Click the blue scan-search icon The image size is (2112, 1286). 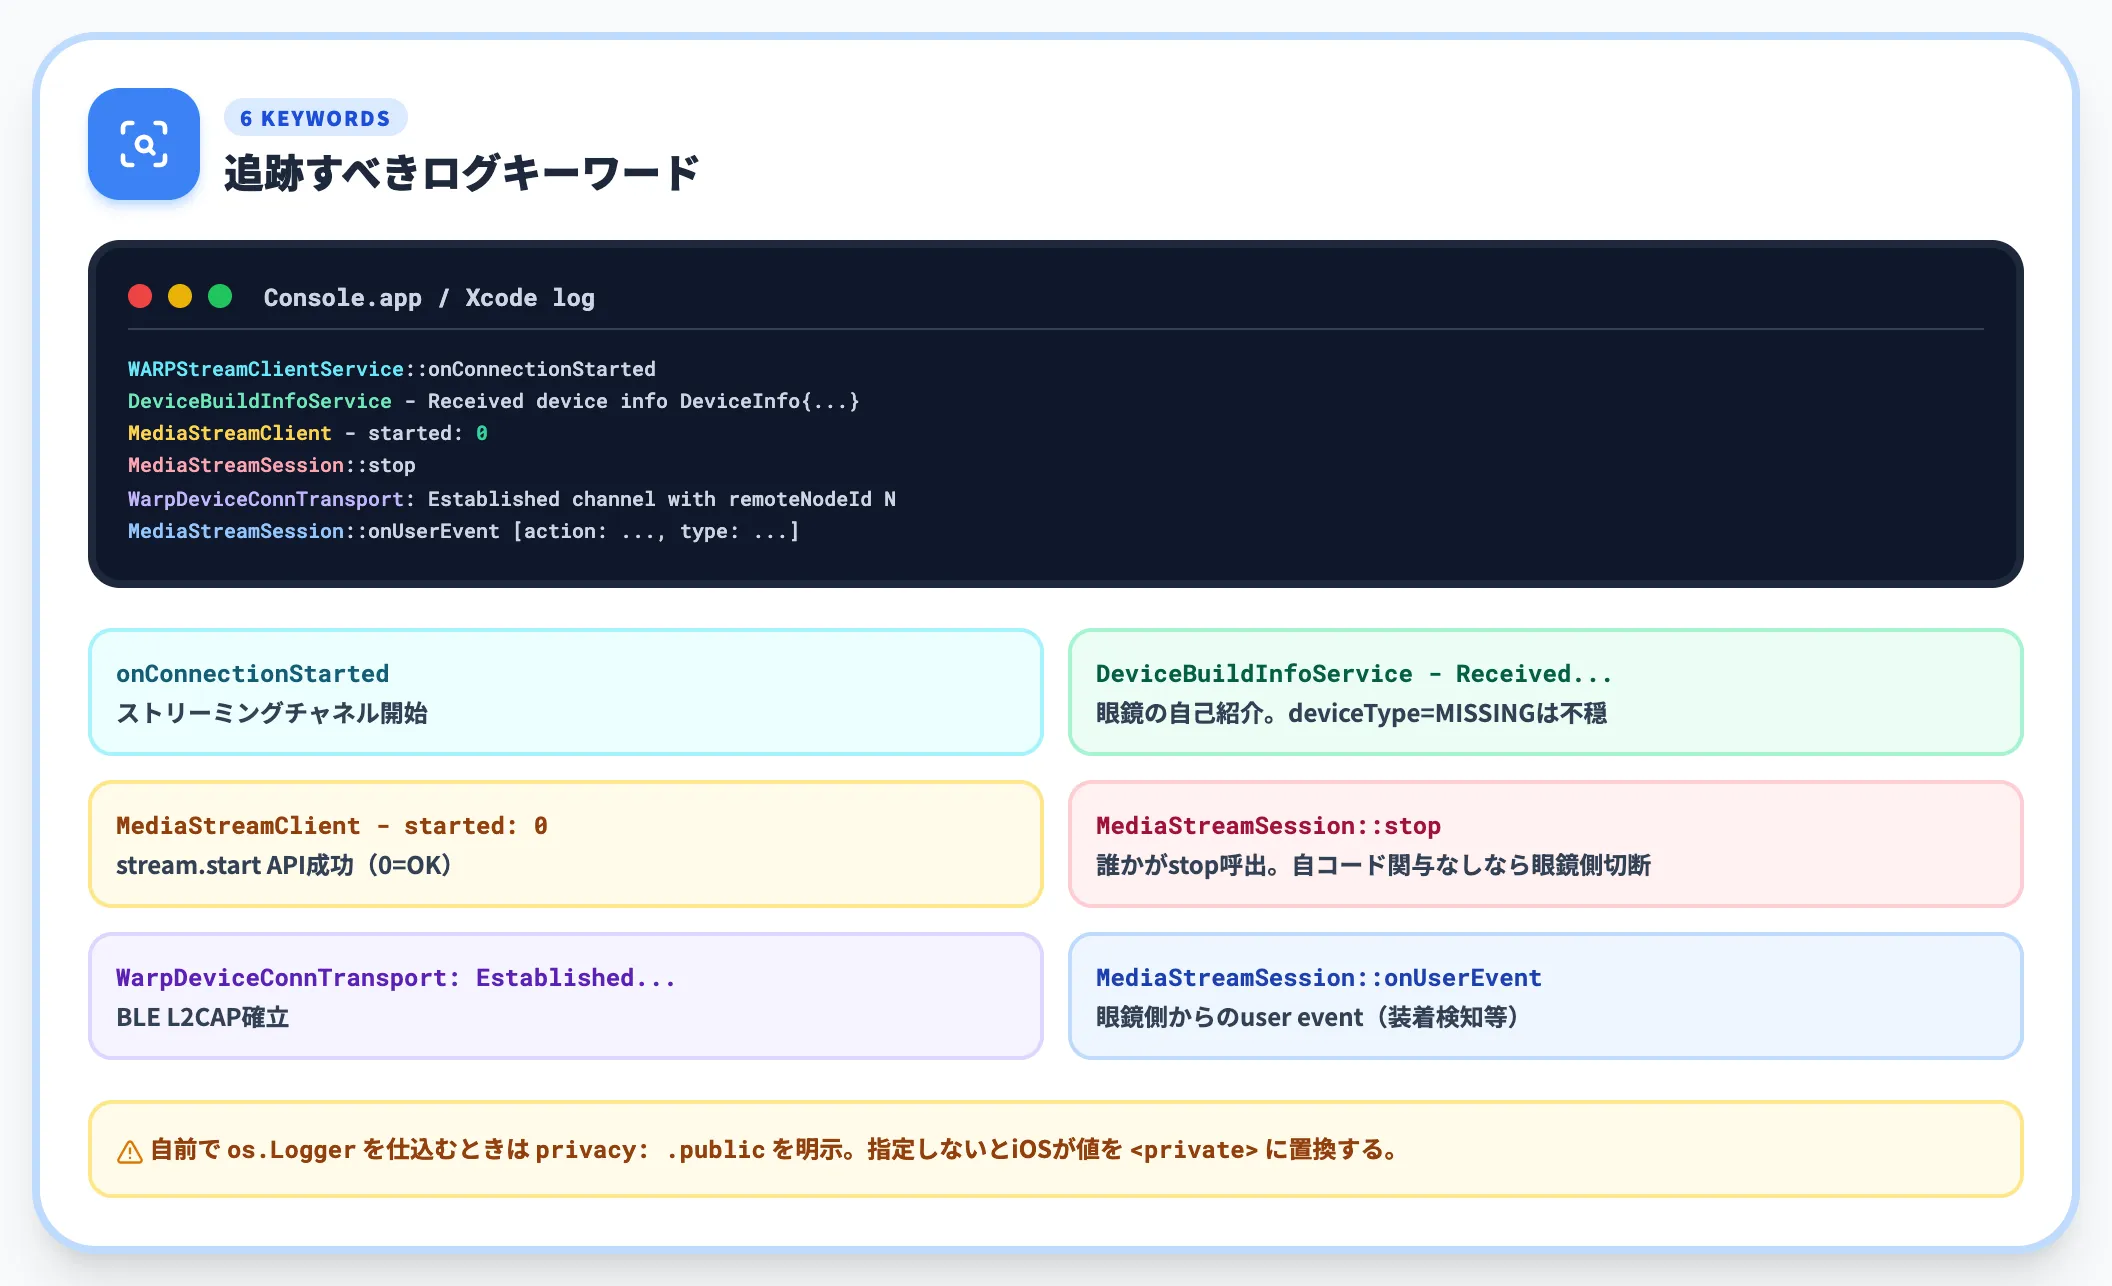pyautogui.click(x=144, y=144)
